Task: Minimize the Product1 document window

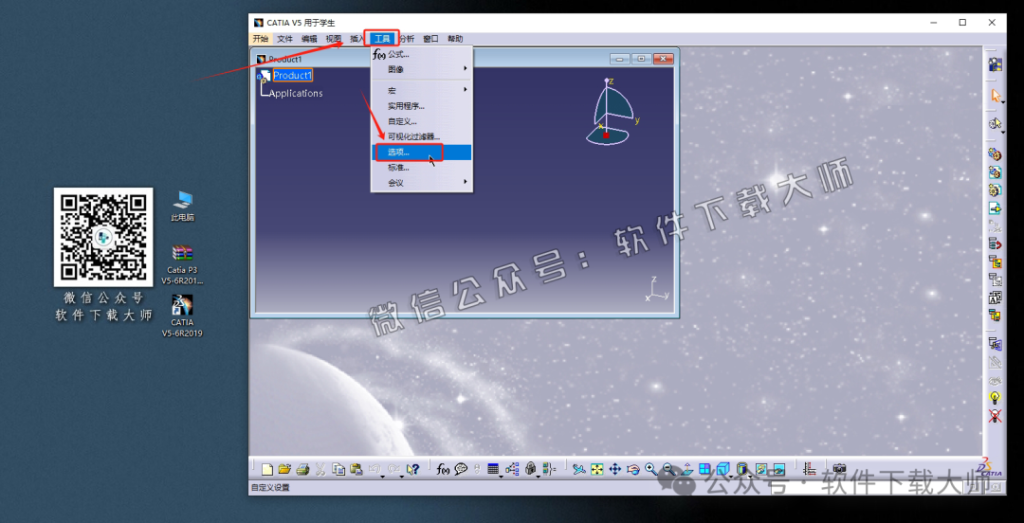Action: tap(620, 59)
